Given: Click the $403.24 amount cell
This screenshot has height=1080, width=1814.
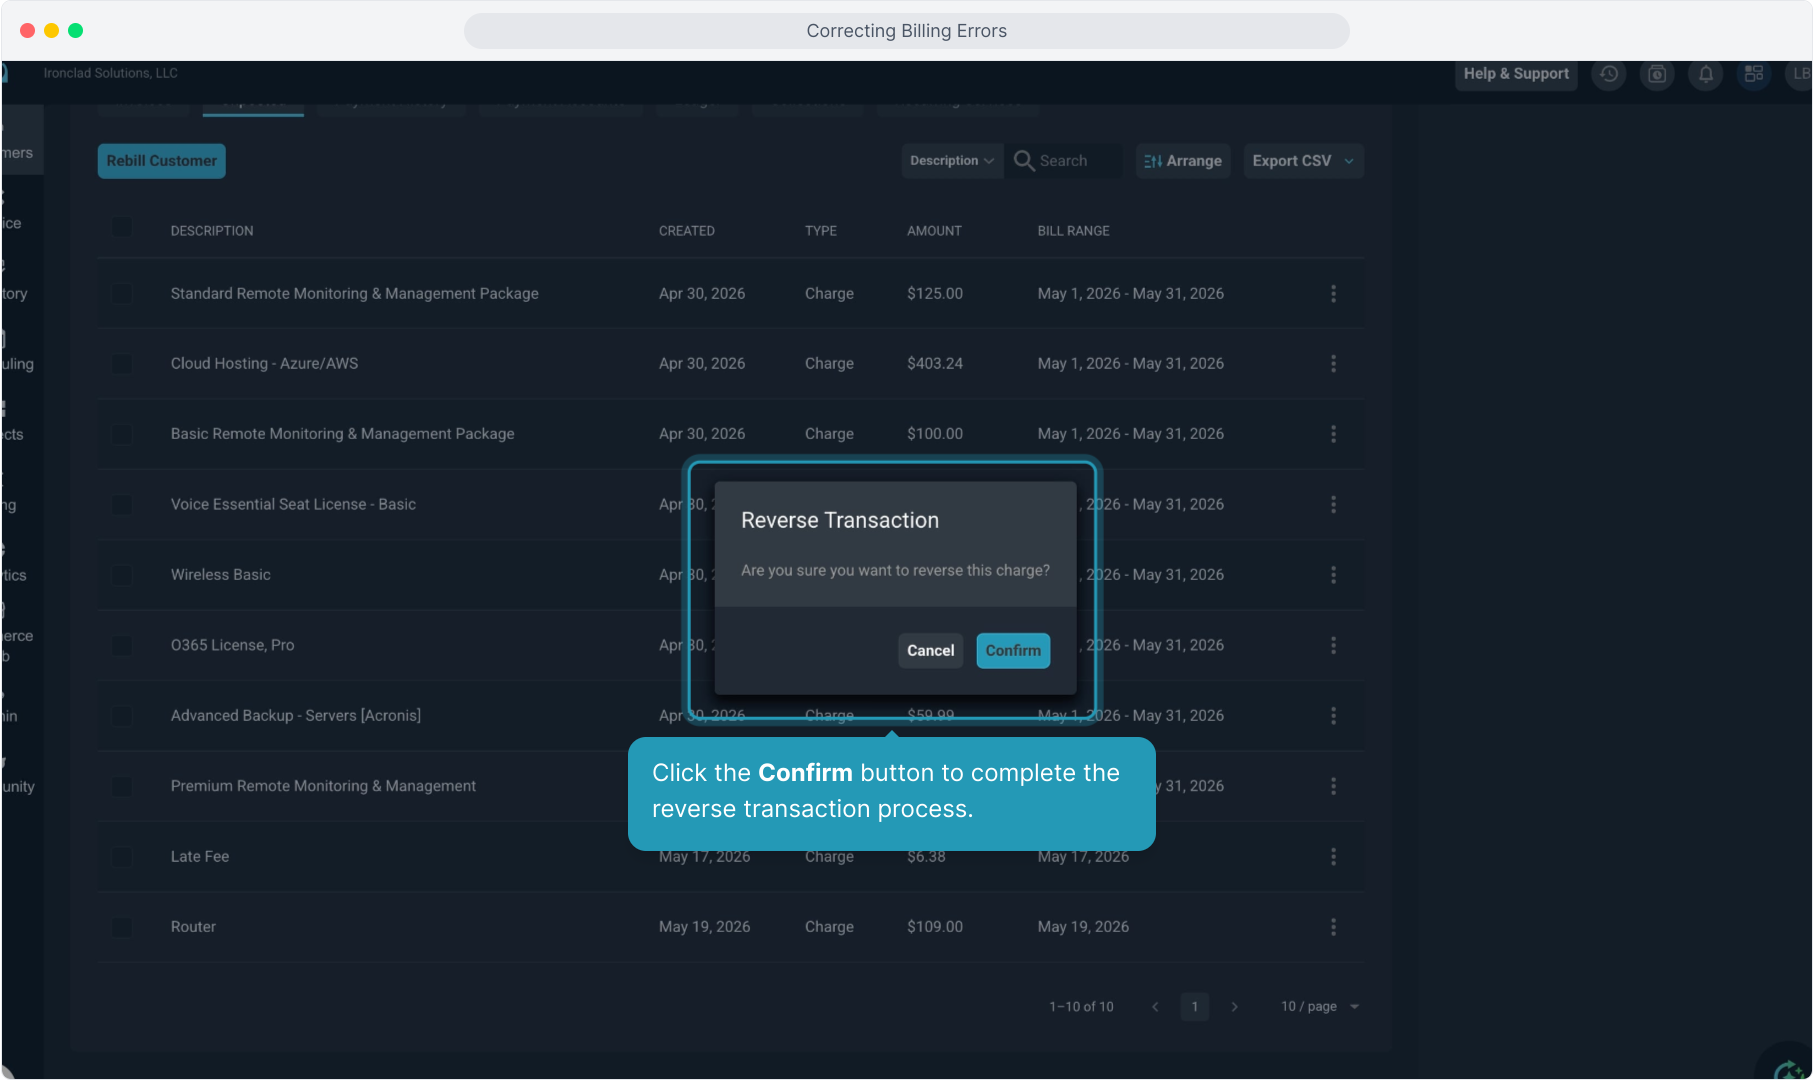Looking at the screenshot, I should click(x=935, y=364).
